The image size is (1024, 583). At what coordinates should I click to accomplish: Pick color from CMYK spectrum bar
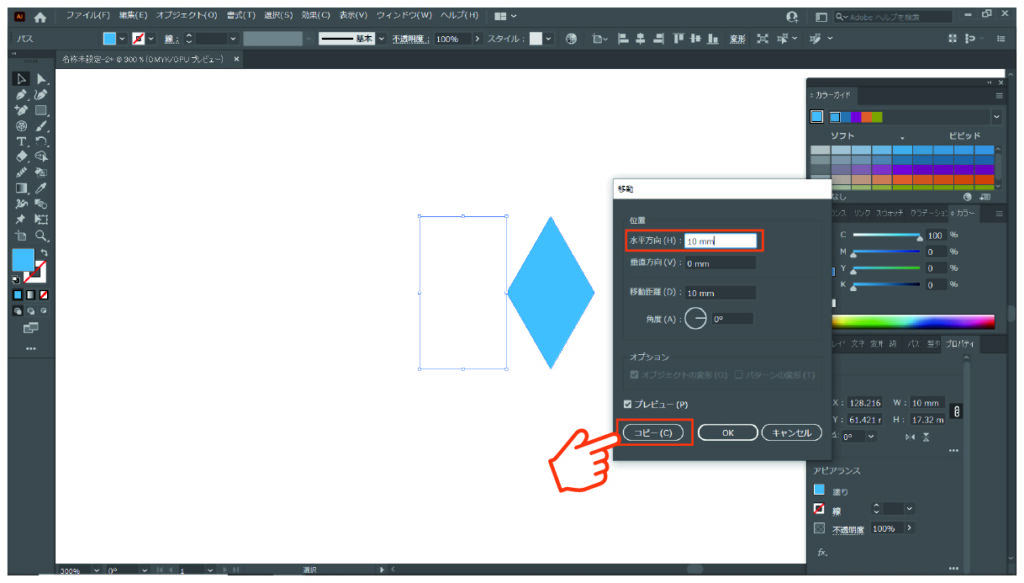tap(913, 321)
